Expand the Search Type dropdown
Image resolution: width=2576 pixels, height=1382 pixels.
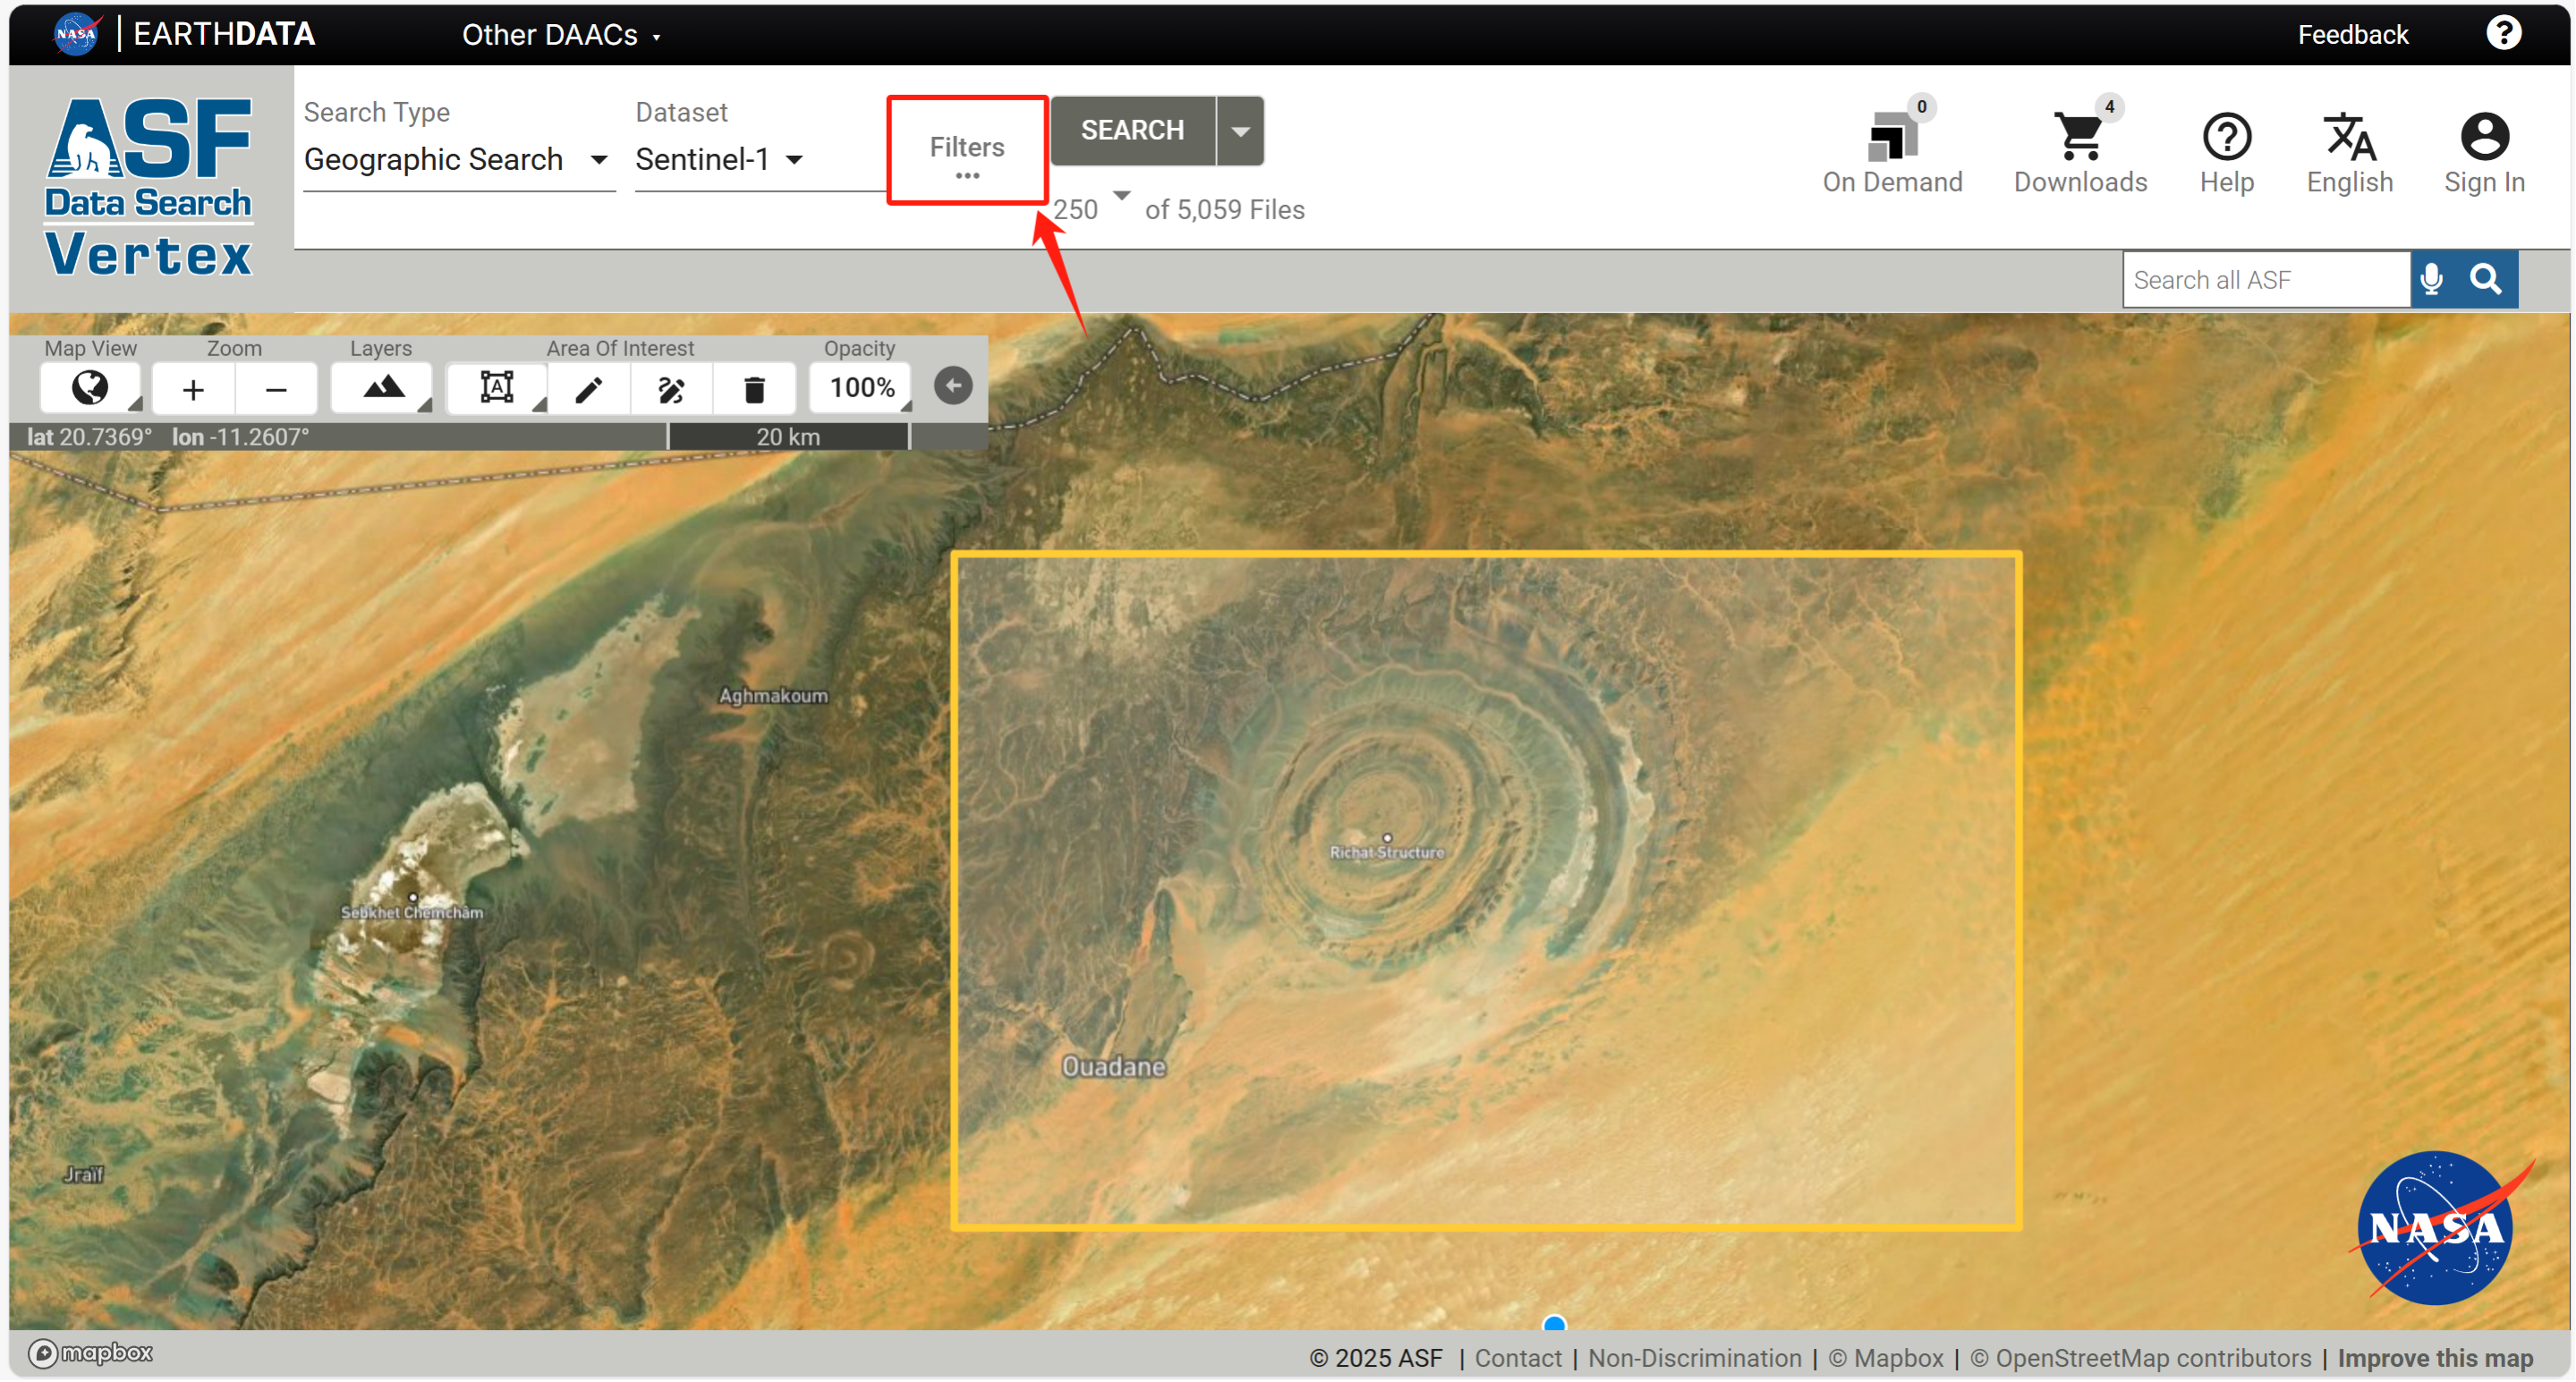(457, 160)
